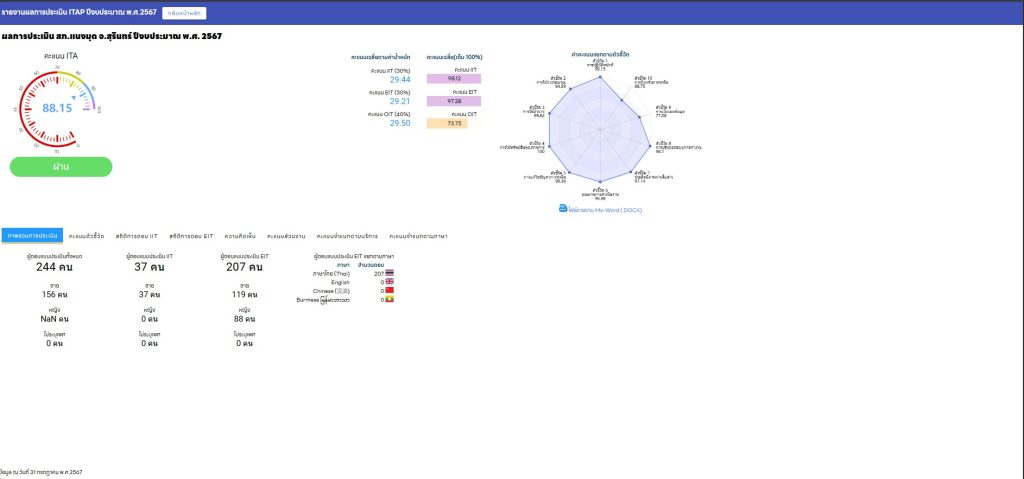Image resolution: width=1024 pixels, height=479 pixels.
Task: Click the UK flag beside English
Action: click(x=390, y=281)
